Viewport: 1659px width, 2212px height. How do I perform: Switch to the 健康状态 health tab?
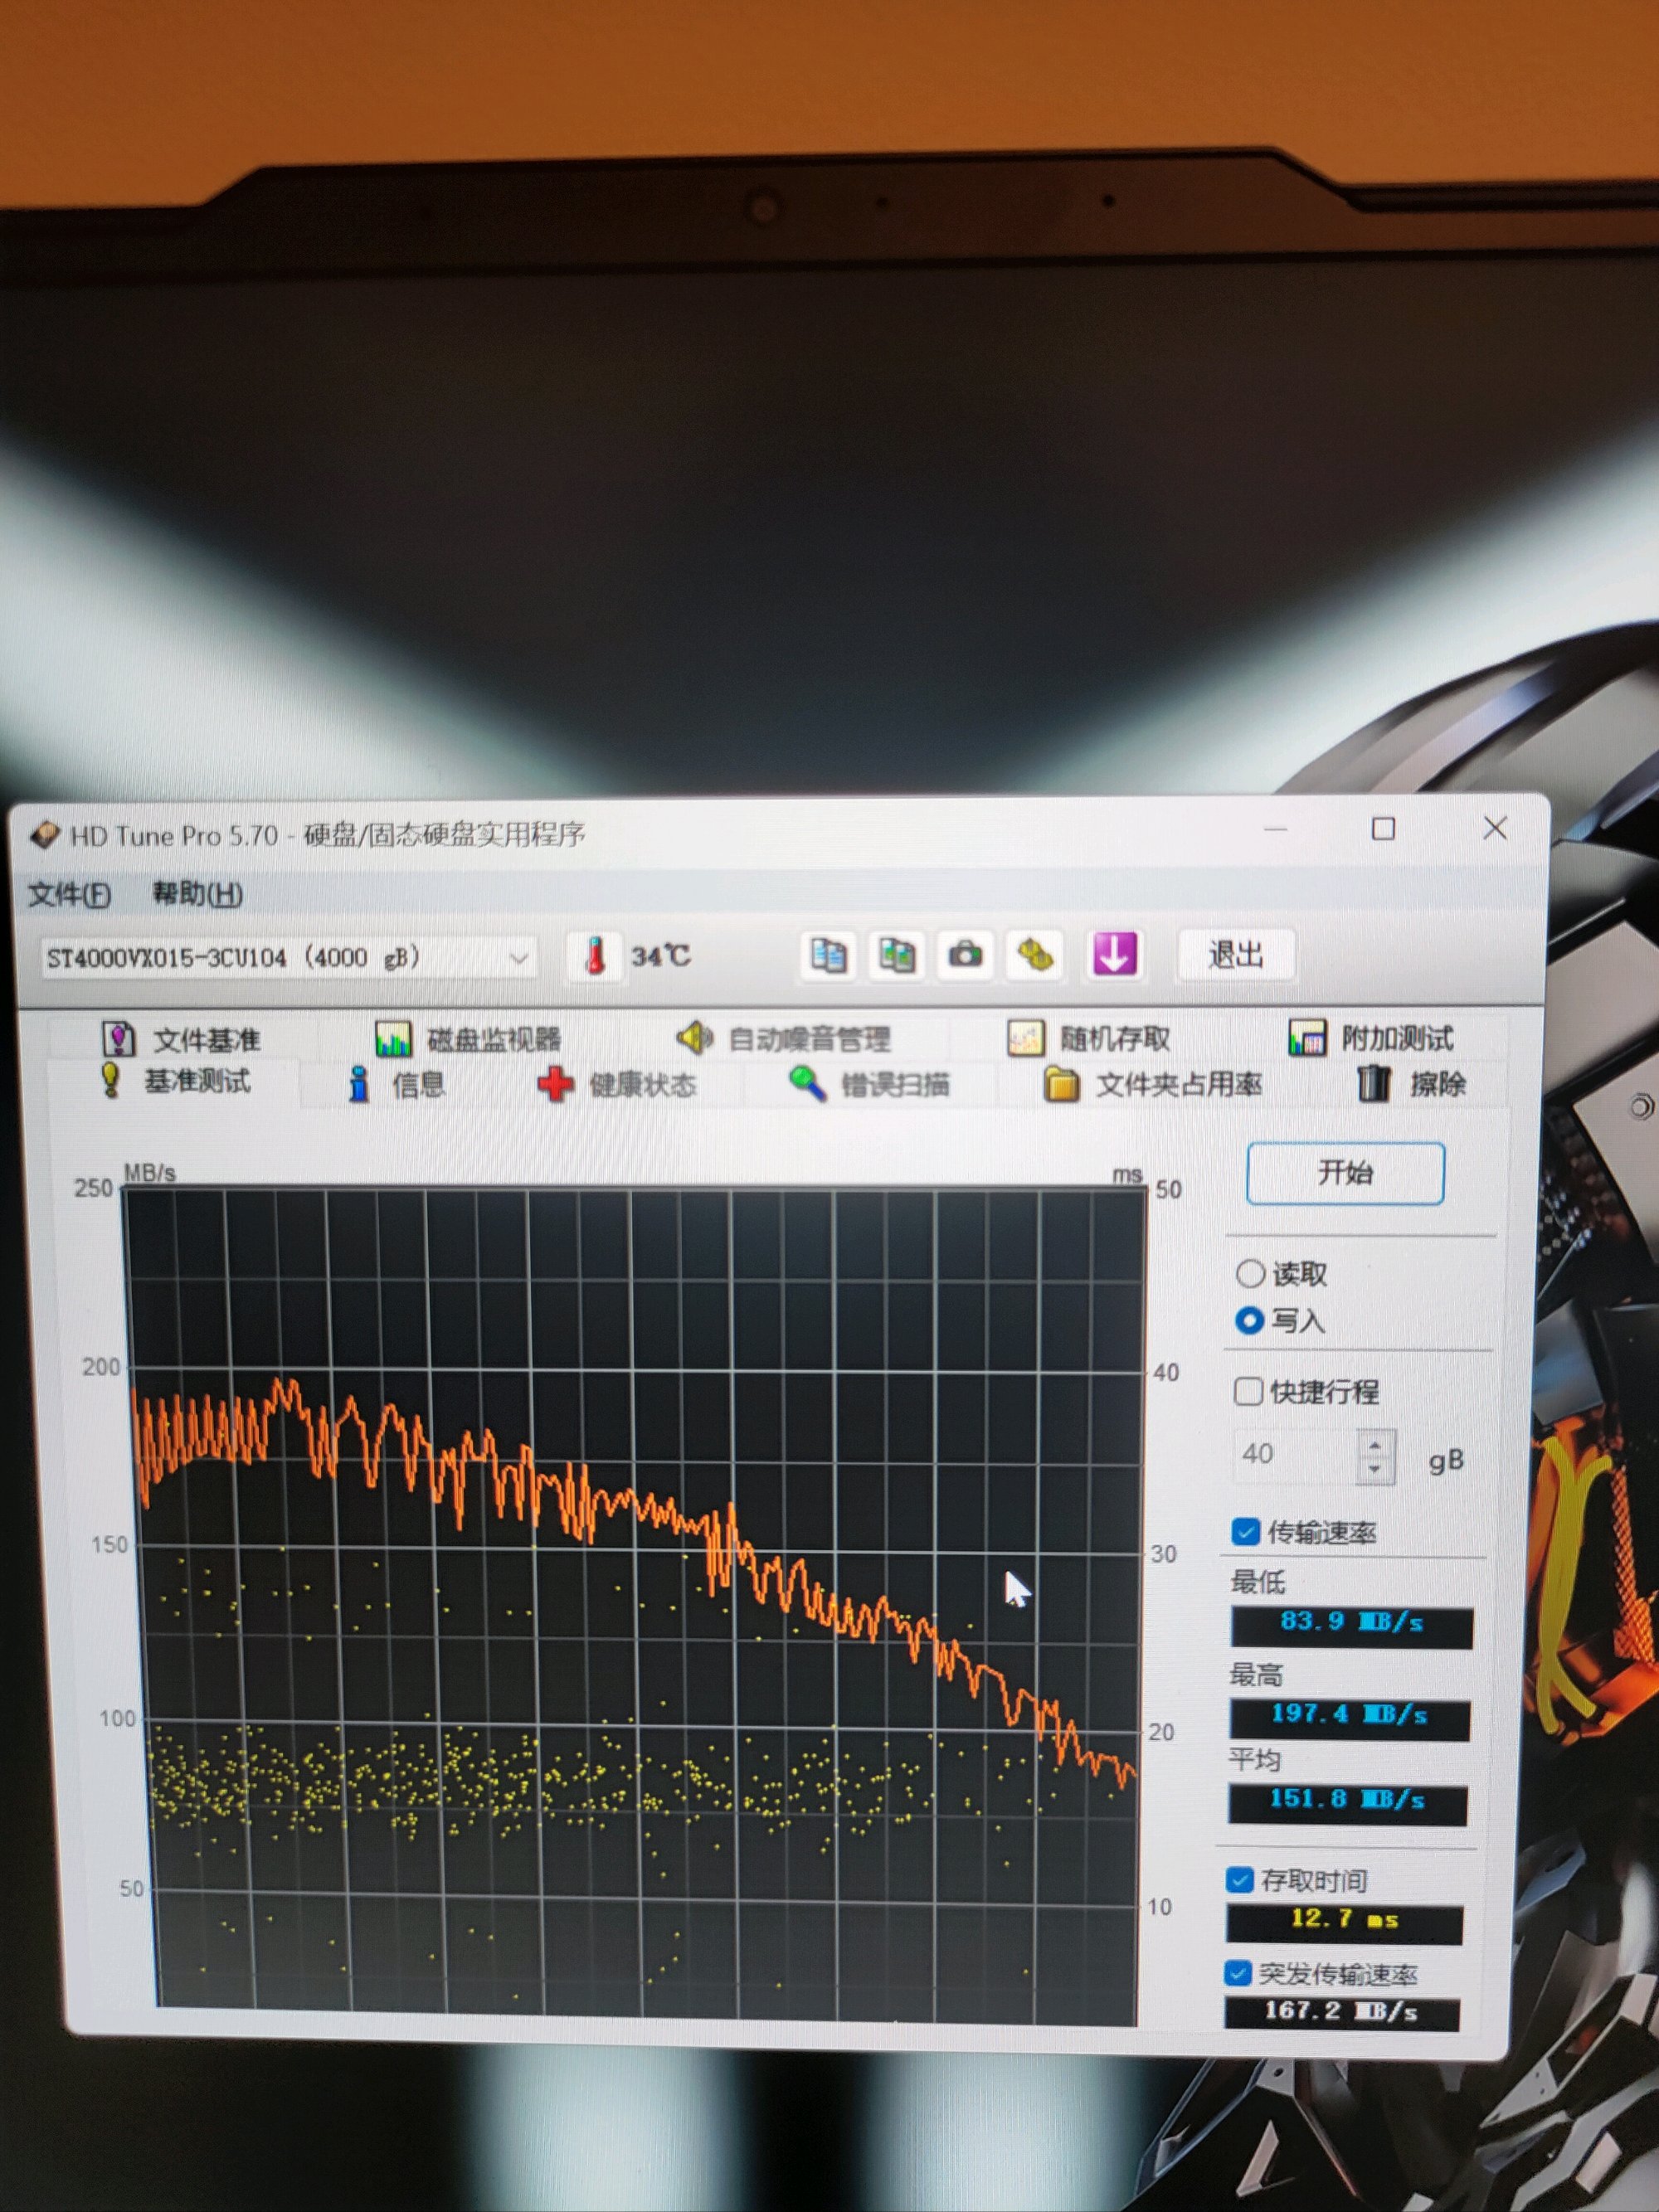coord(617,1084)
